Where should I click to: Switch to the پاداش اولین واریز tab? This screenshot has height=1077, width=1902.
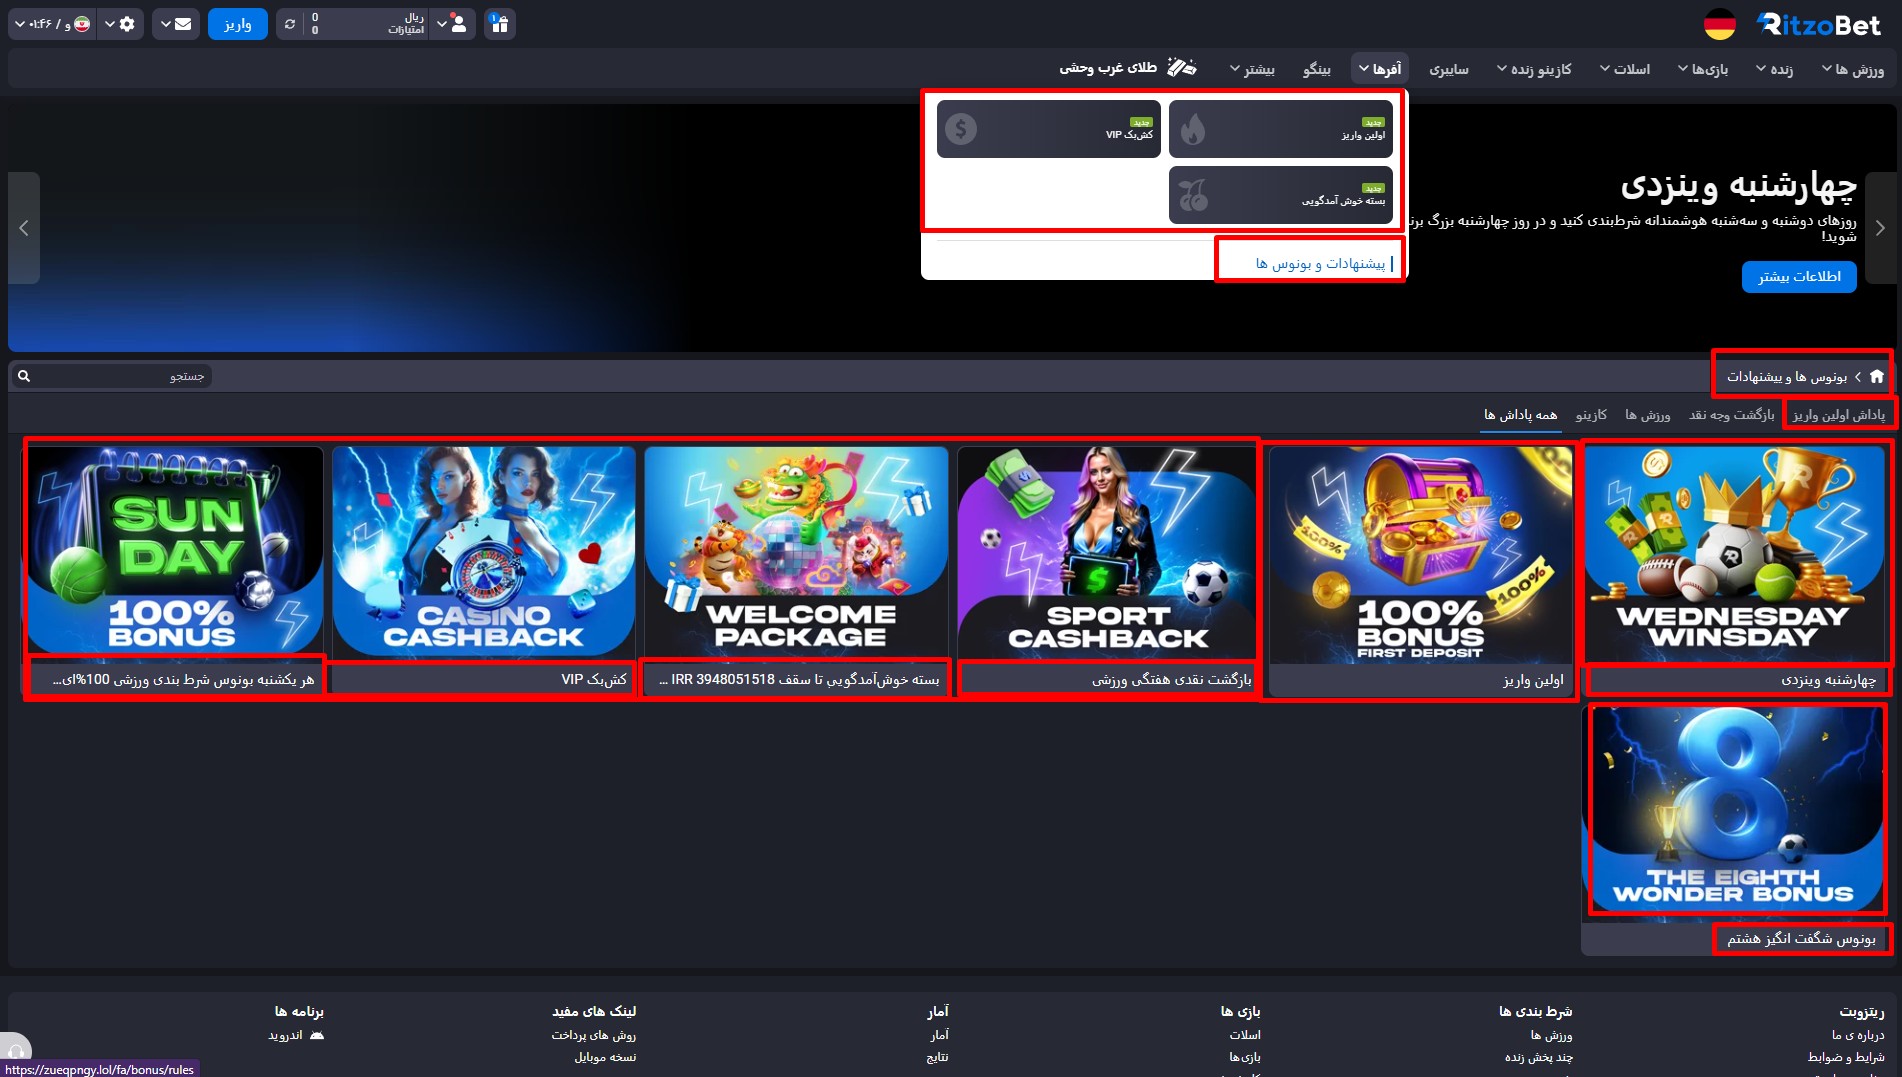1839,415
